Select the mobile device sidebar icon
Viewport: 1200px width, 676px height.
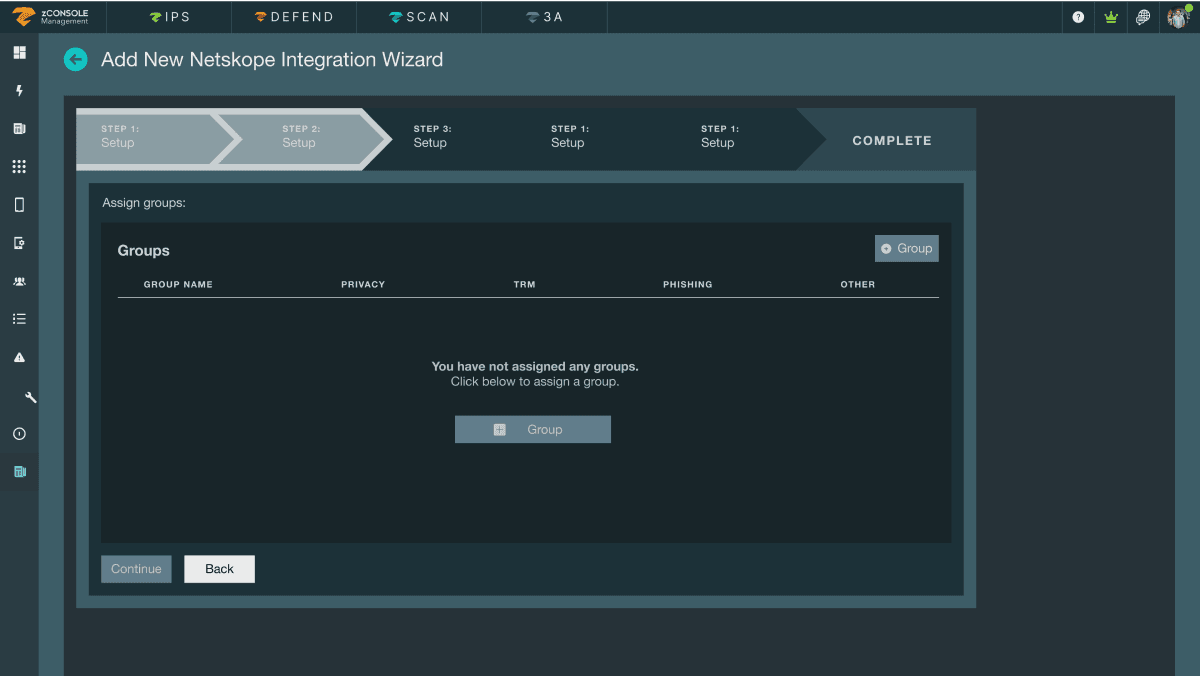click(x=18, y=204)
